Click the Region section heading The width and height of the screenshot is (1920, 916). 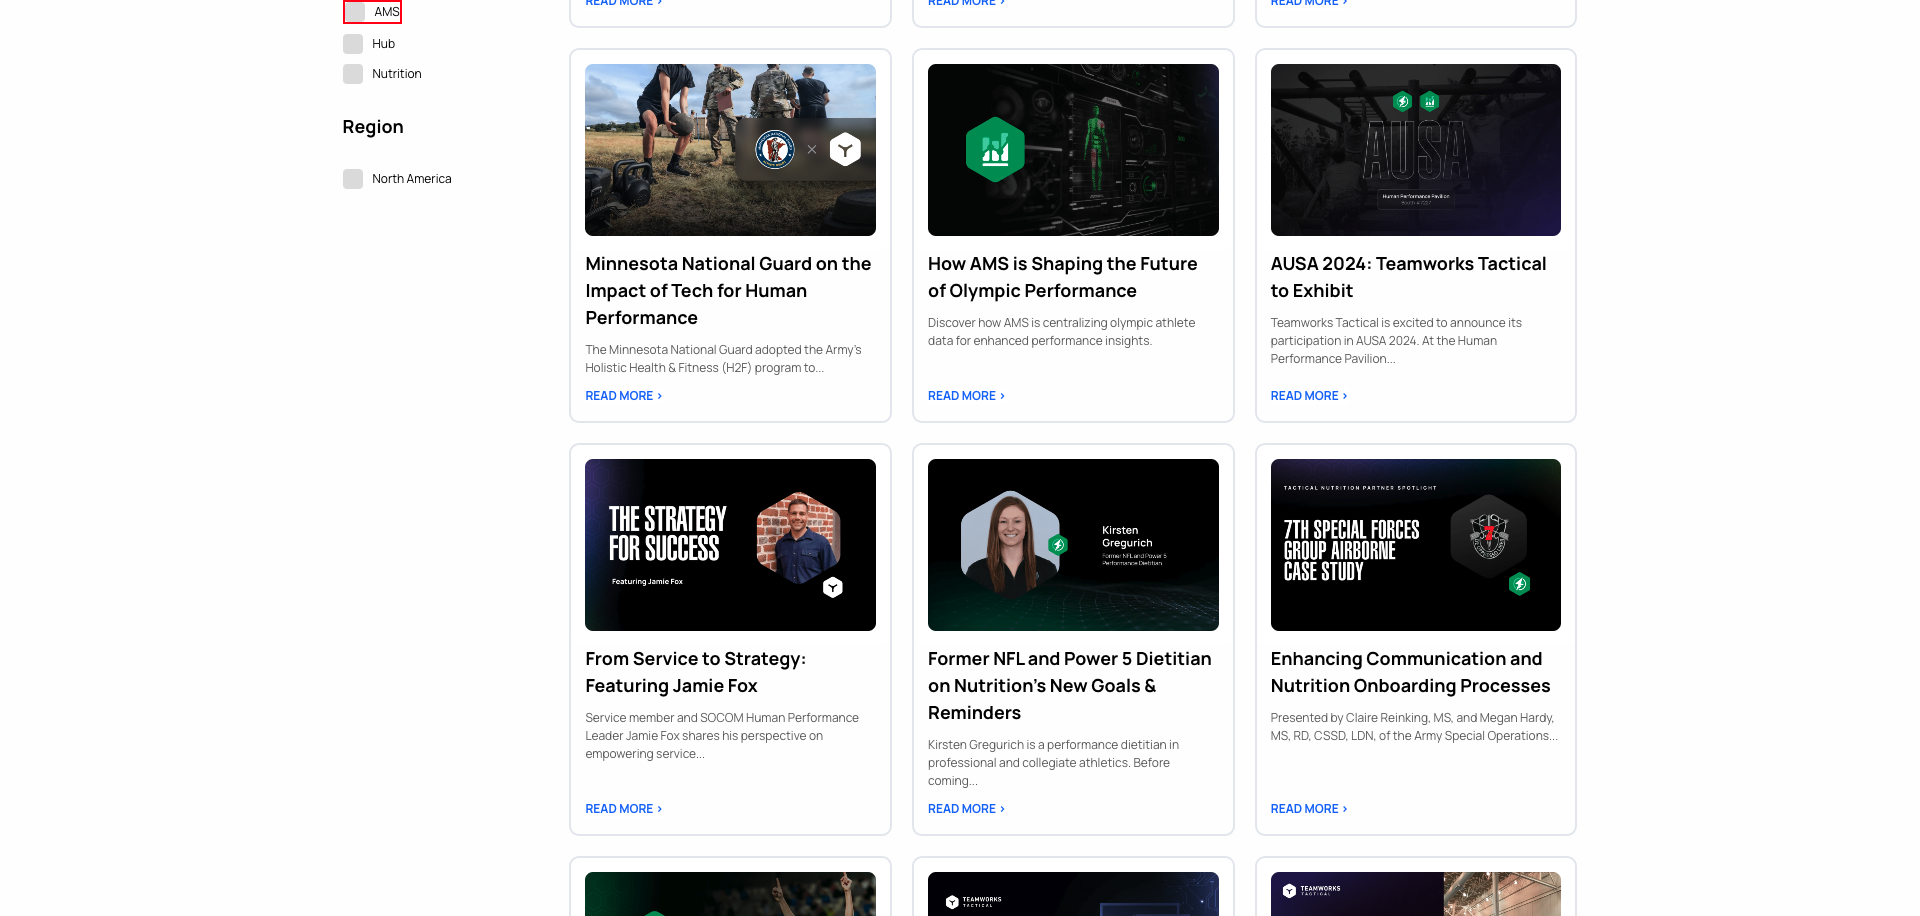coord(372,126)
